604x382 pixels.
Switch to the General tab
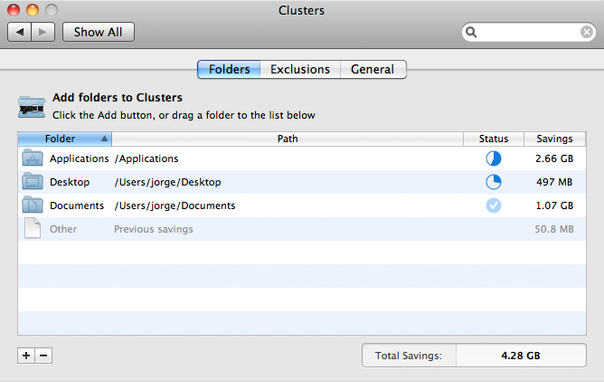[372, 69]
